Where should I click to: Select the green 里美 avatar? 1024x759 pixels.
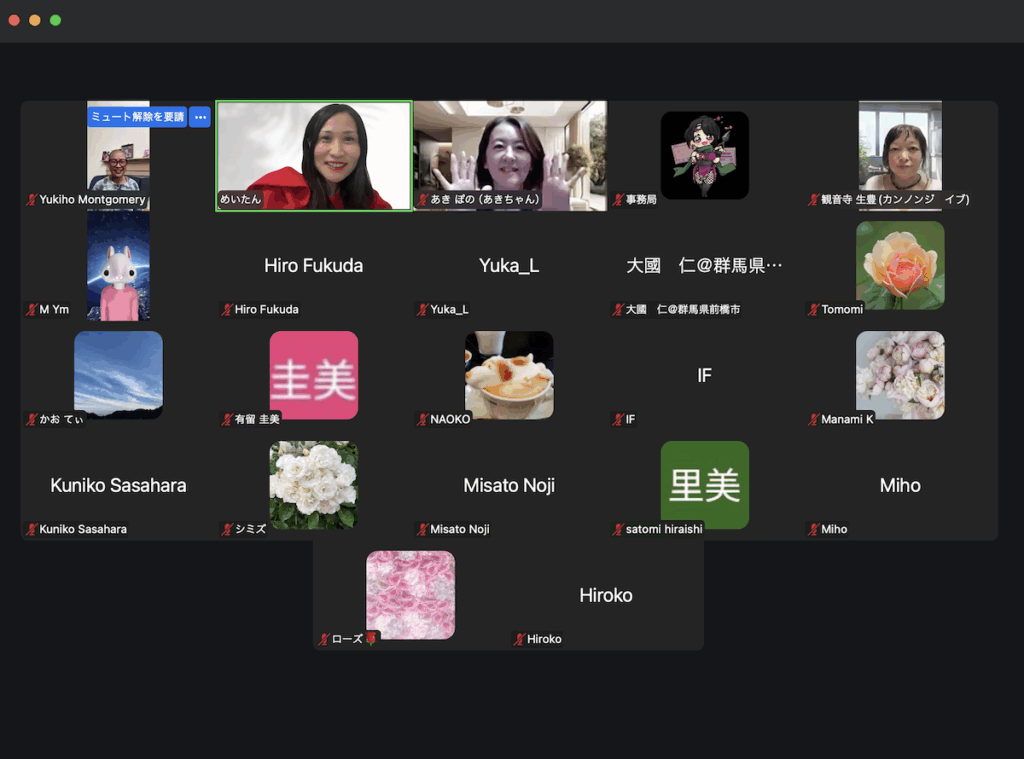click(x=704, y=485)
